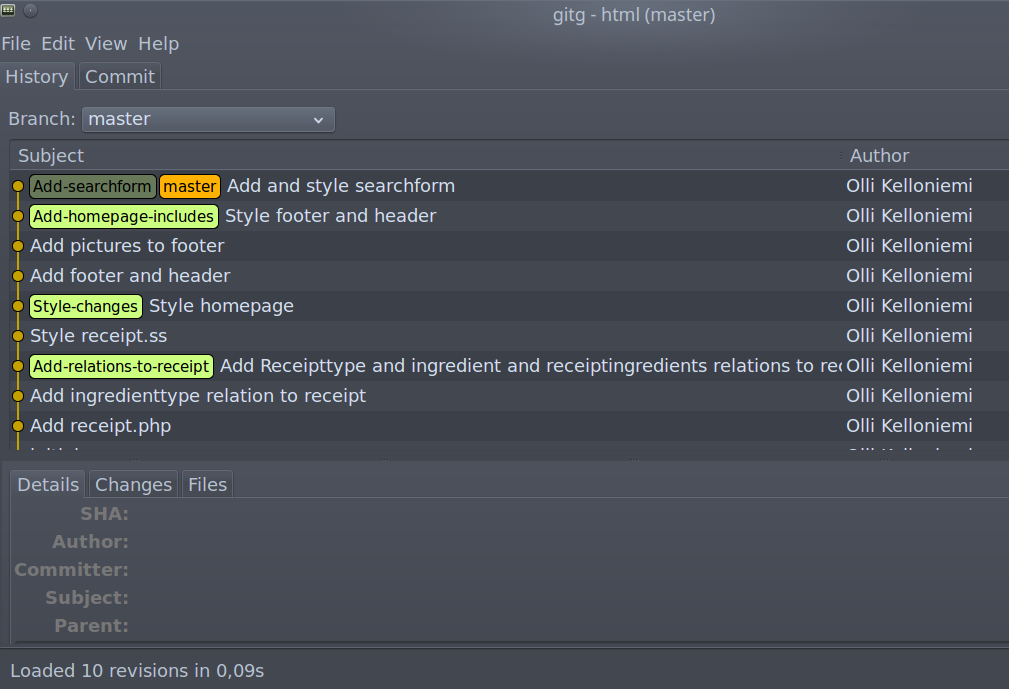Select the Add footer and header commit

click(509, 276)
